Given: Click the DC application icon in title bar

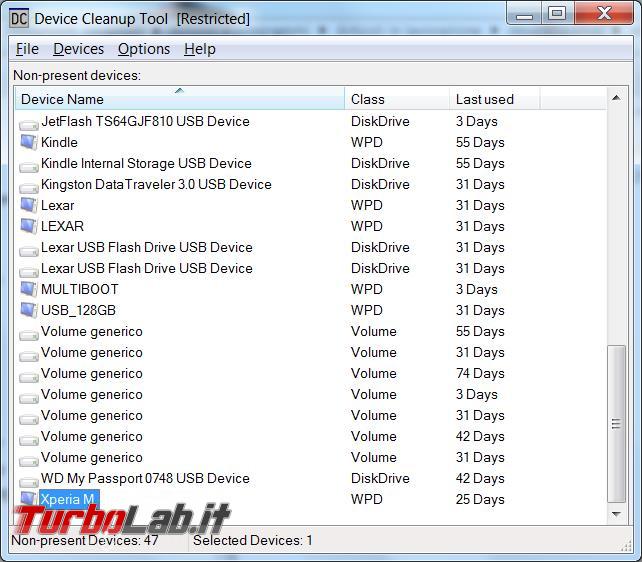Looking at the screenshot, I should pyautogui.click(x=19, y=19).
